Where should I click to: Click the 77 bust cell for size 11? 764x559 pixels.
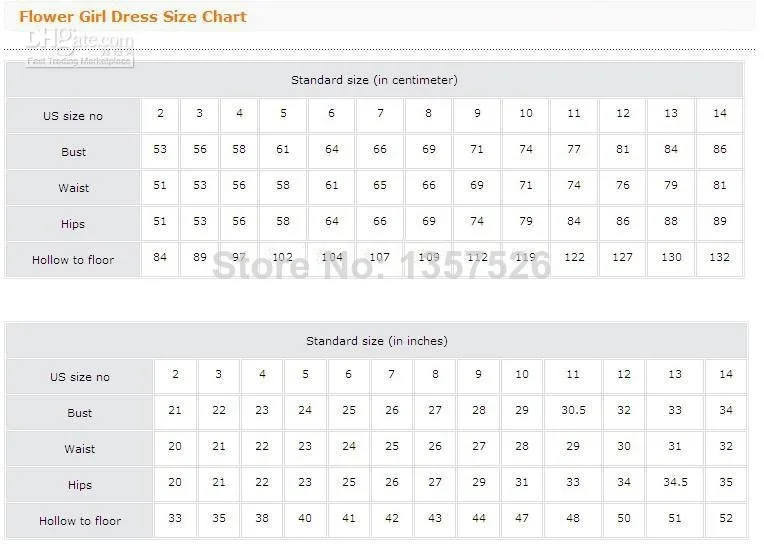[574, 149]
